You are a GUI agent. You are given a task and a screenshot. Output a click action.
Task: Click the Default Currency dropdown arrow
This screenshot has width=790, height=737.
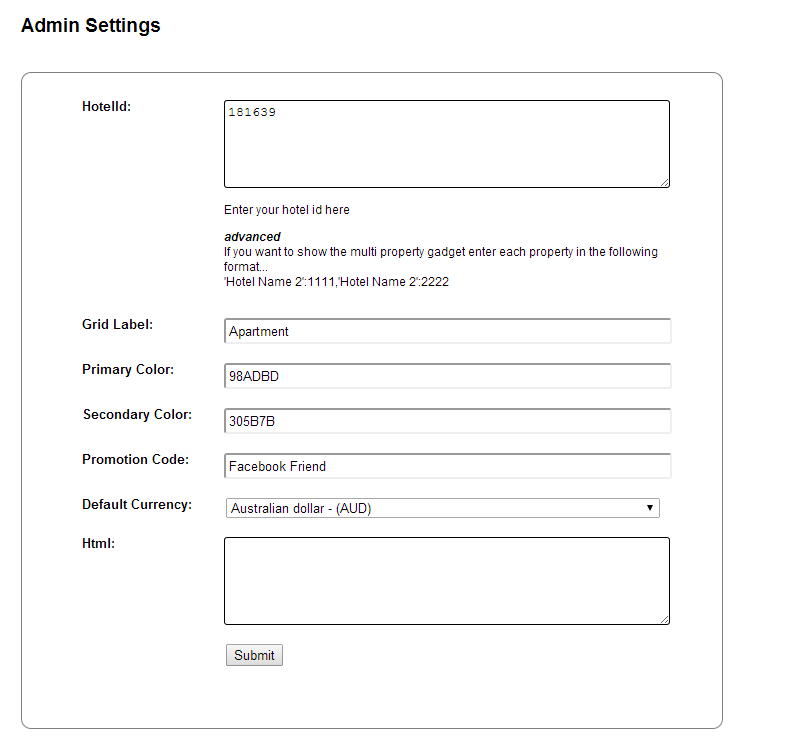pyautogui.click(x=650, y=508)
